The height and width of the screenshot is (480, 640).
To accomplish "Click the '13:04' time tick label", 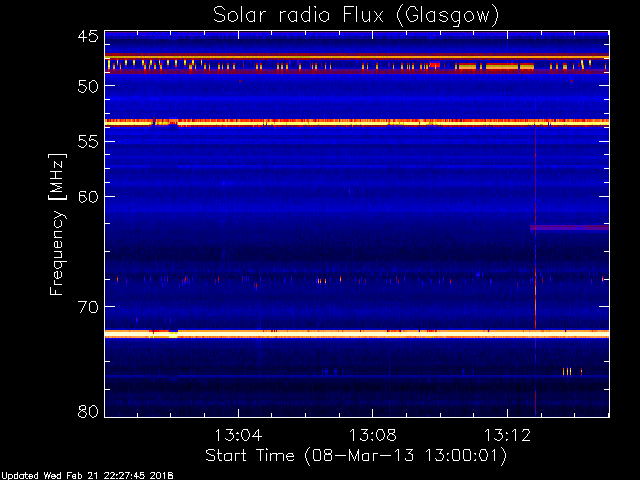I will [238, 435].
